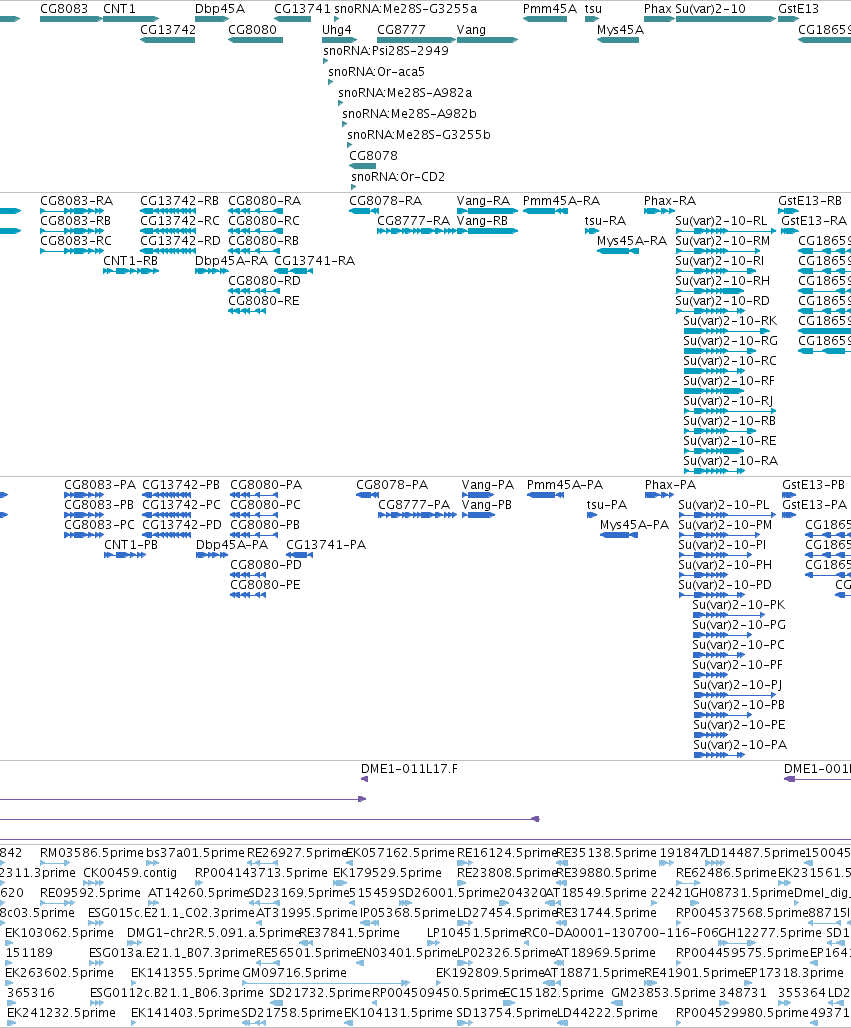The image size is (851, 1028).
Task: Click the Mys45A-RA transcript
Action: (x=618, y=251)
